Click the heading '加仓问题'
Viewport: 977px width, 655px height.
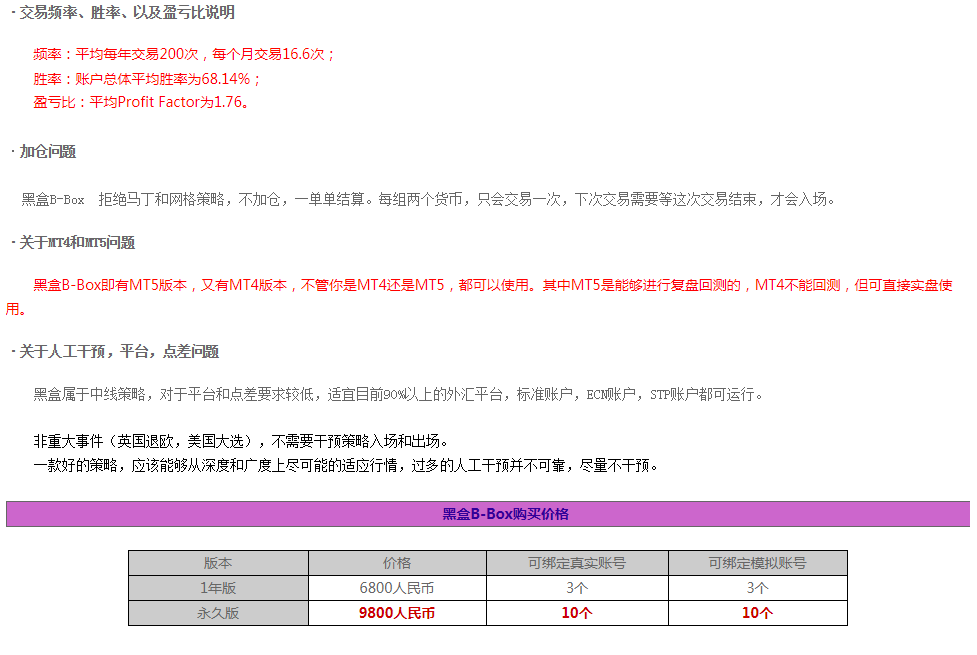click(47, 151)
